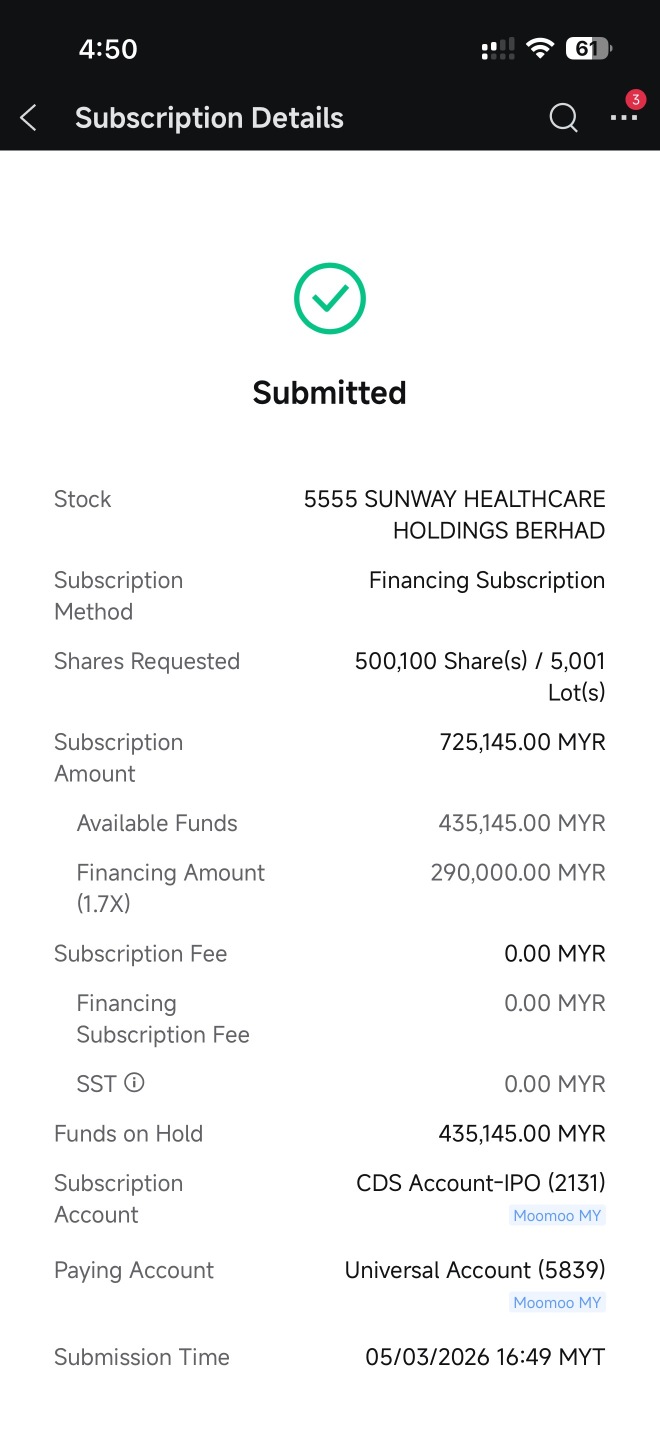
Task: Go back using the left arrow
Action: (28, 118)
